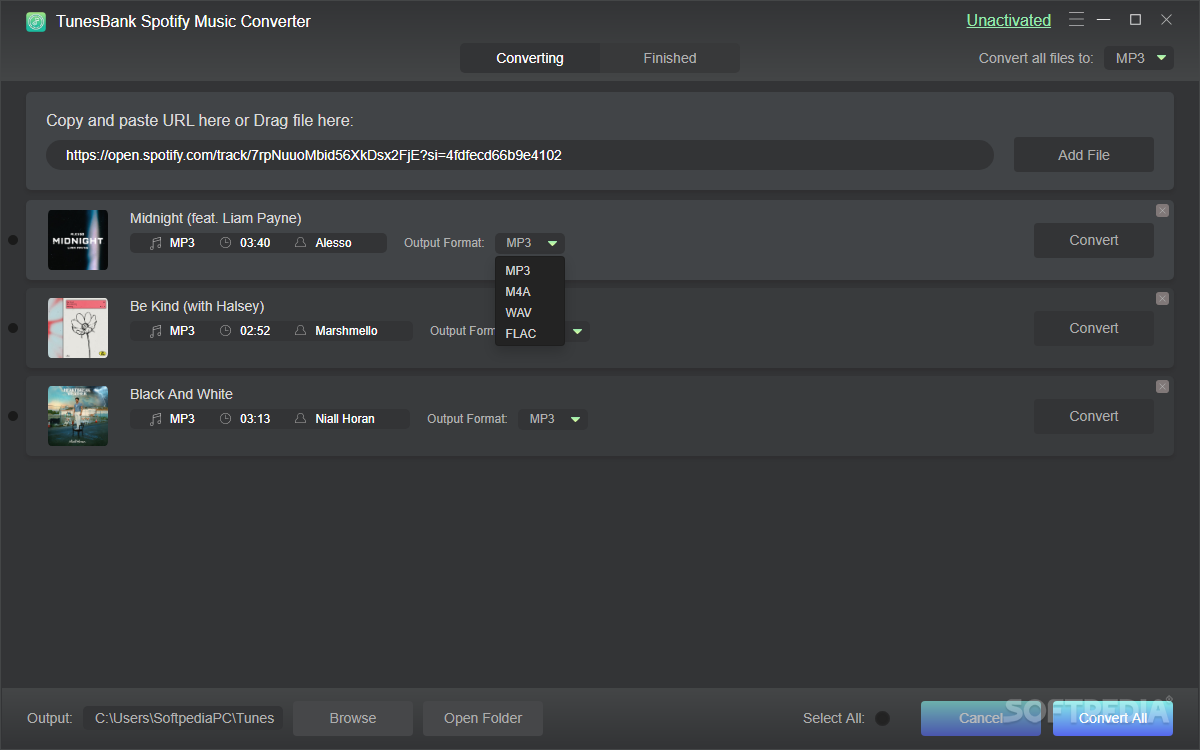Click the Cancel button
Screen dimensions: 1200x750
click(x=981, y=718)
